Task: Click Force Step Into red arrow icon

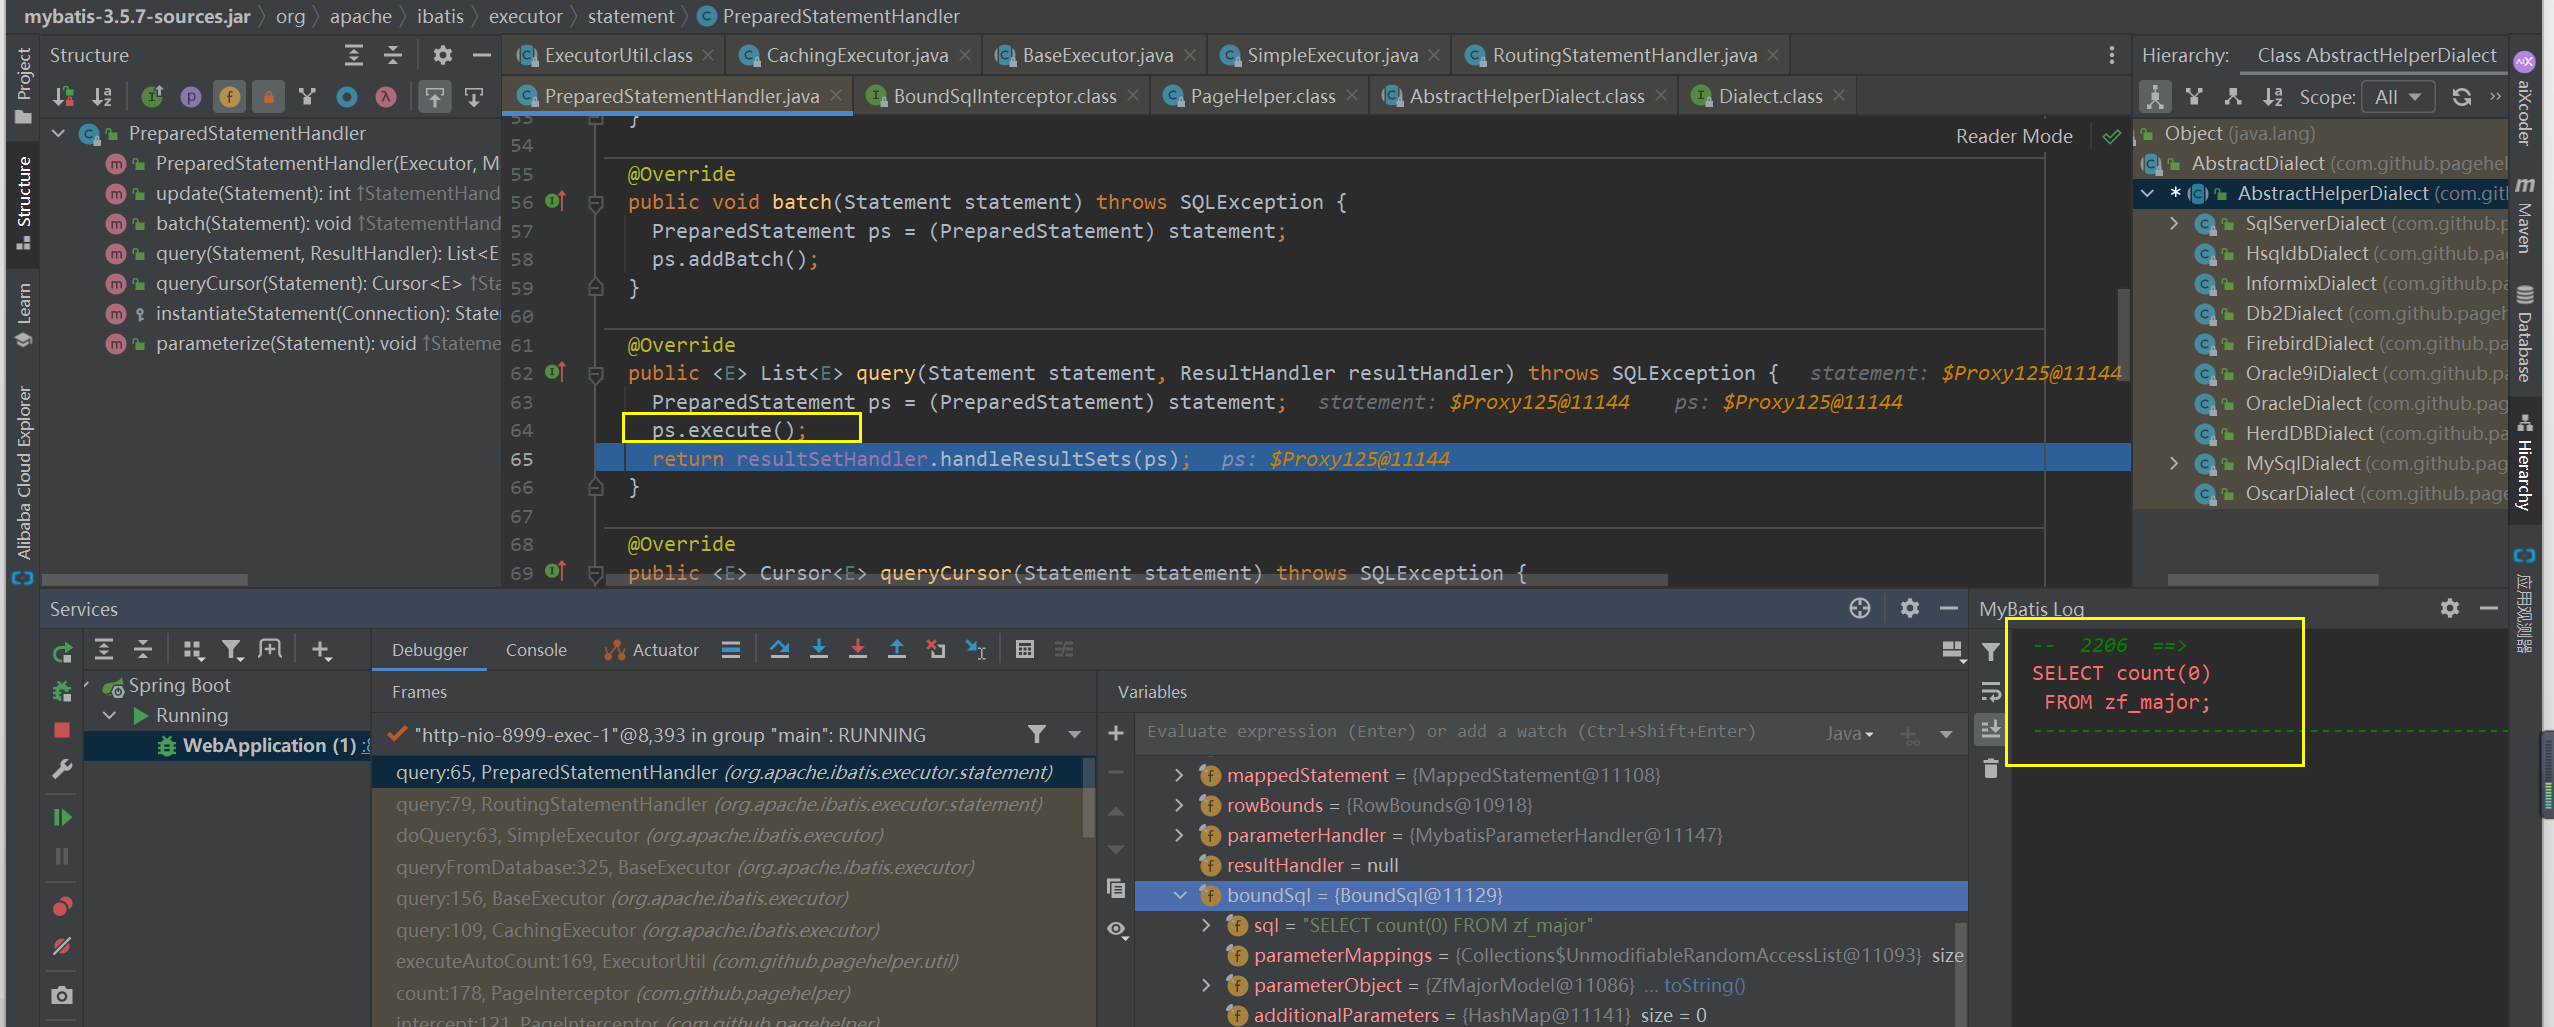Action: point(858,650)
